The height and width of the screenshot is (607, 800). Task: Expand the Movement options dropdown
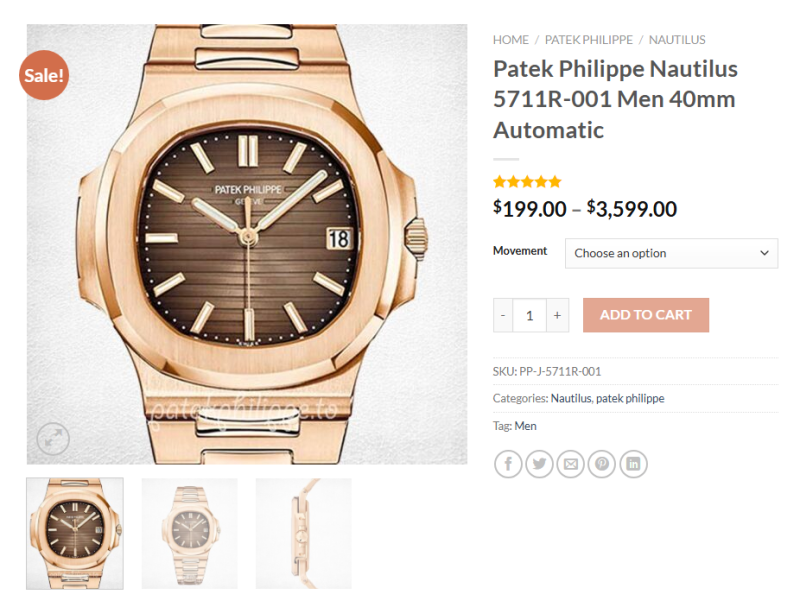point(671,253)
